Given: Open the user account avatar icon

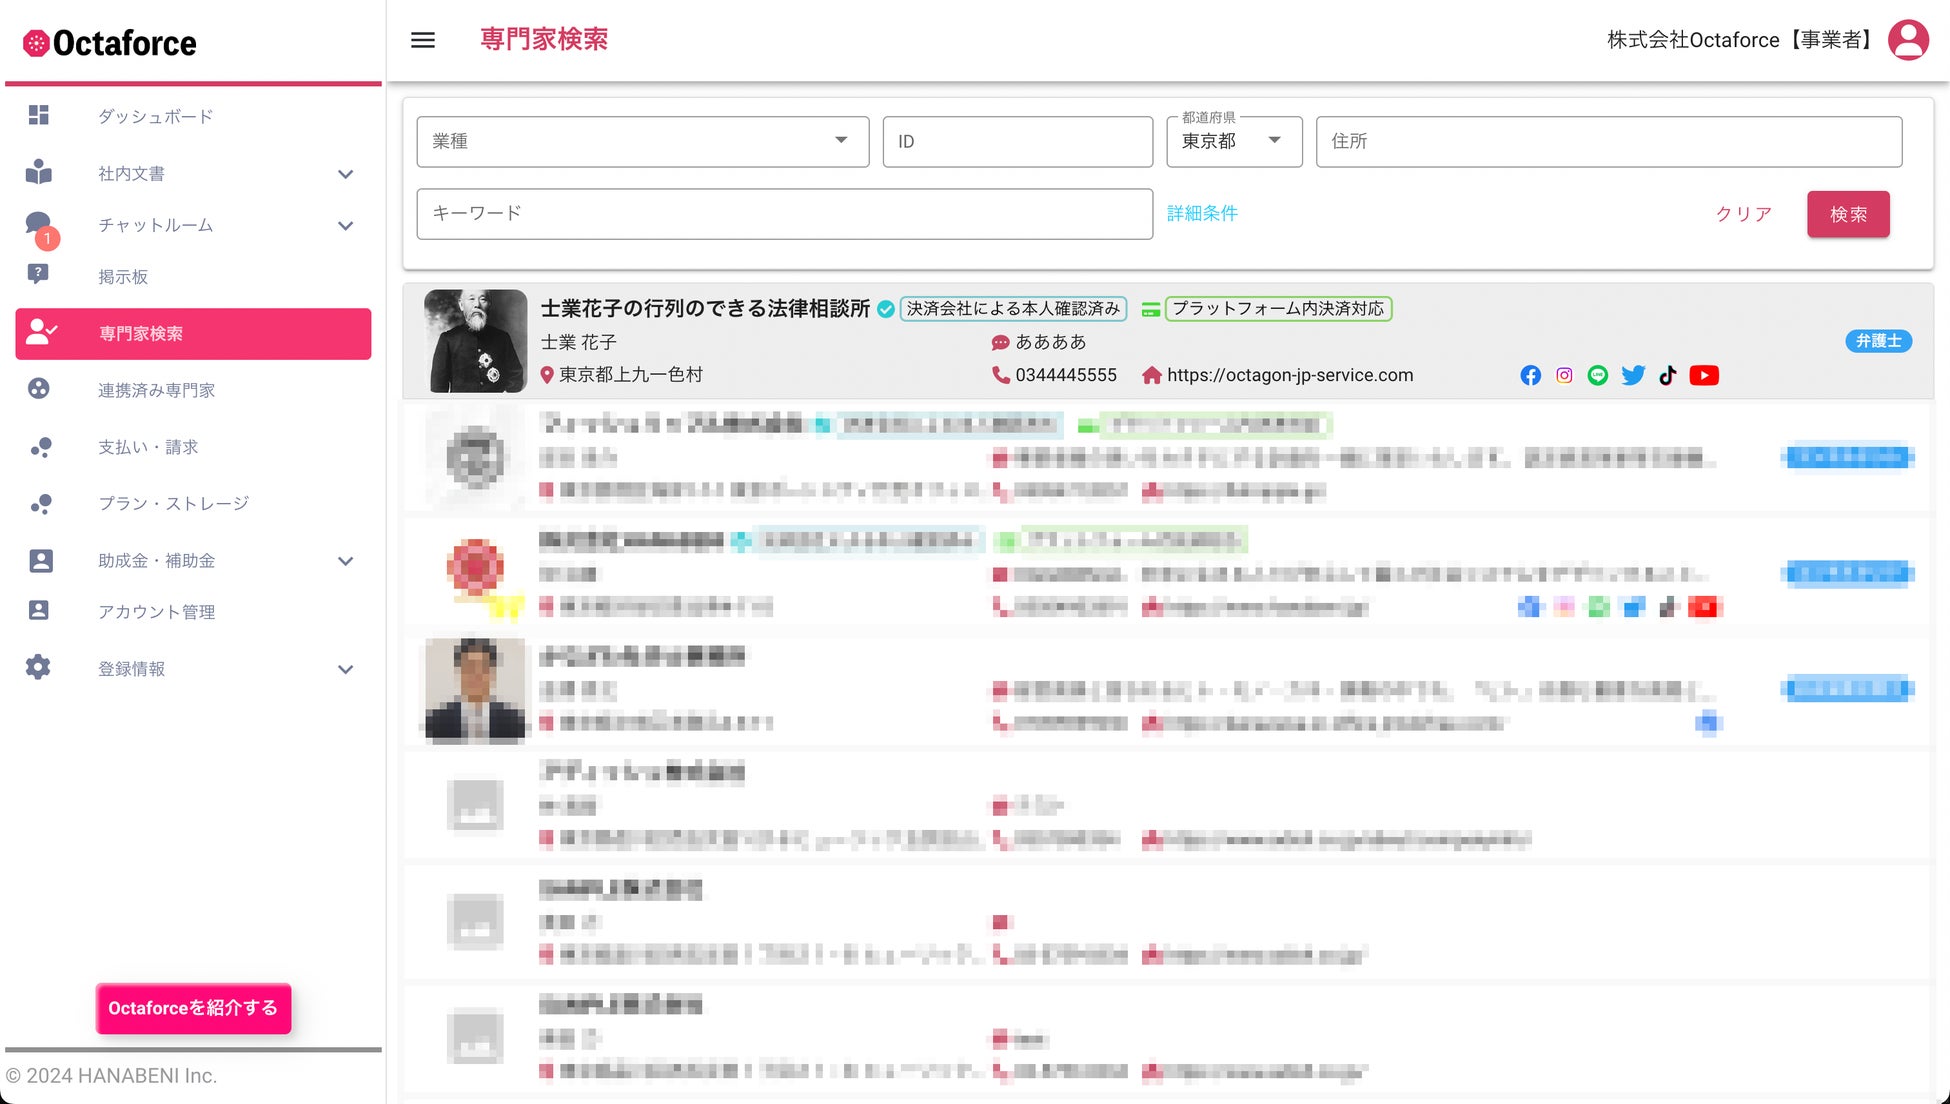Looking at the screenshot, I should click(1908, 40).
